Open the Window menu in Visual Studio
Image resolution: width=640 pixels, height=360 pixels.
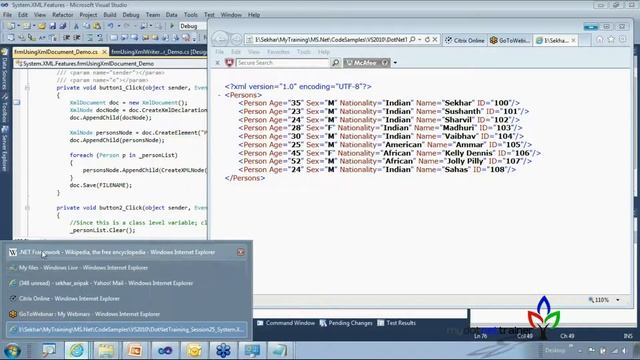tap(231, 15)
